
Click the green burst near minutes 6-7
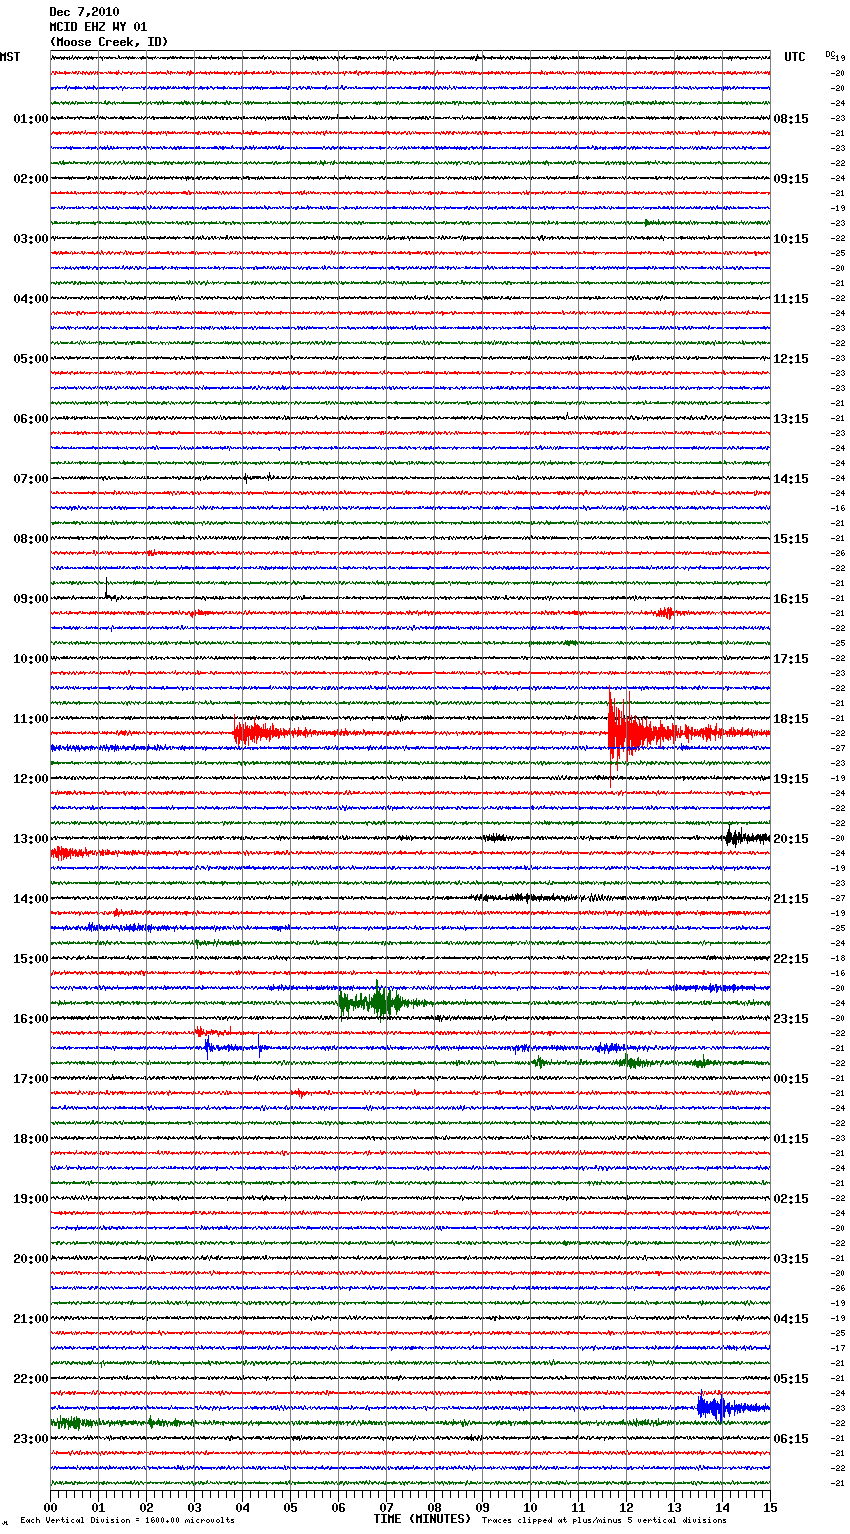pos(382,1001)
